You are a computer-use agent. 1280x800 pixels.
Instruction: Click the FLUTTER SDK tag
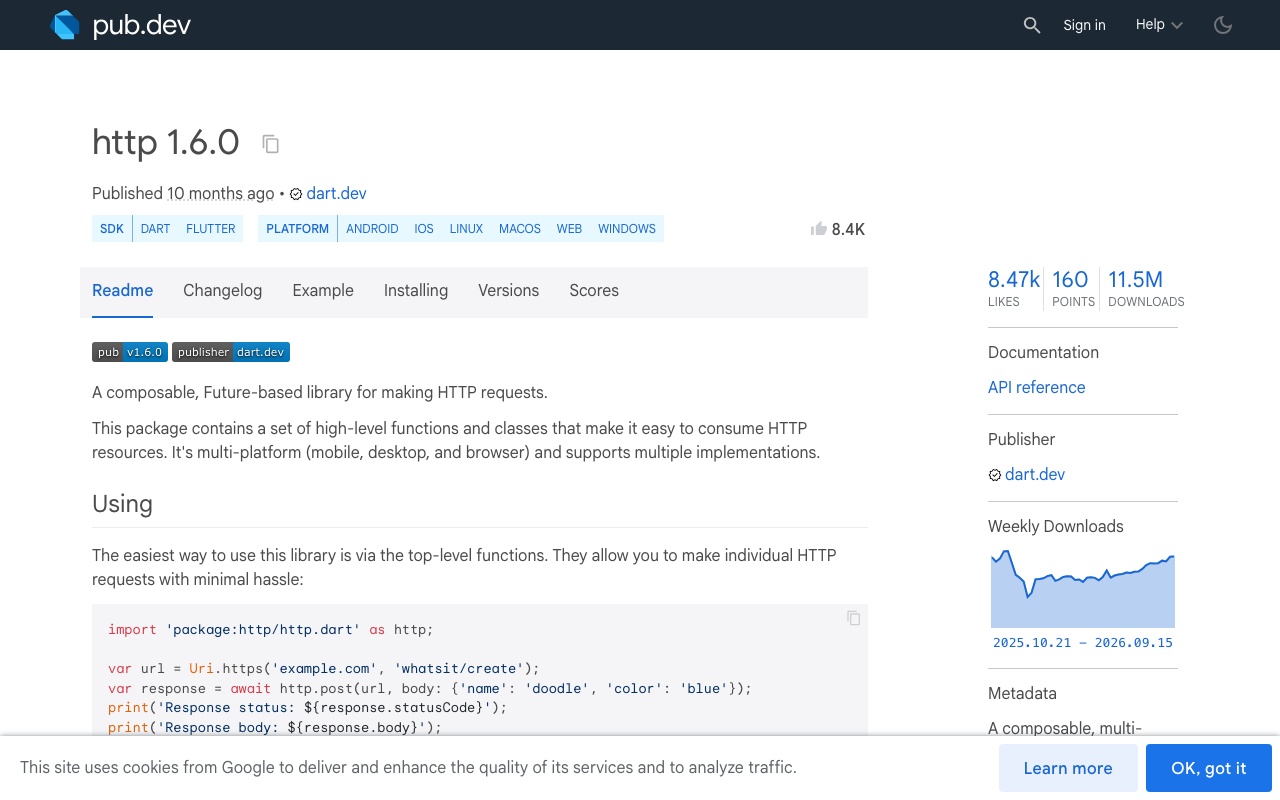(x=211, y=229)
